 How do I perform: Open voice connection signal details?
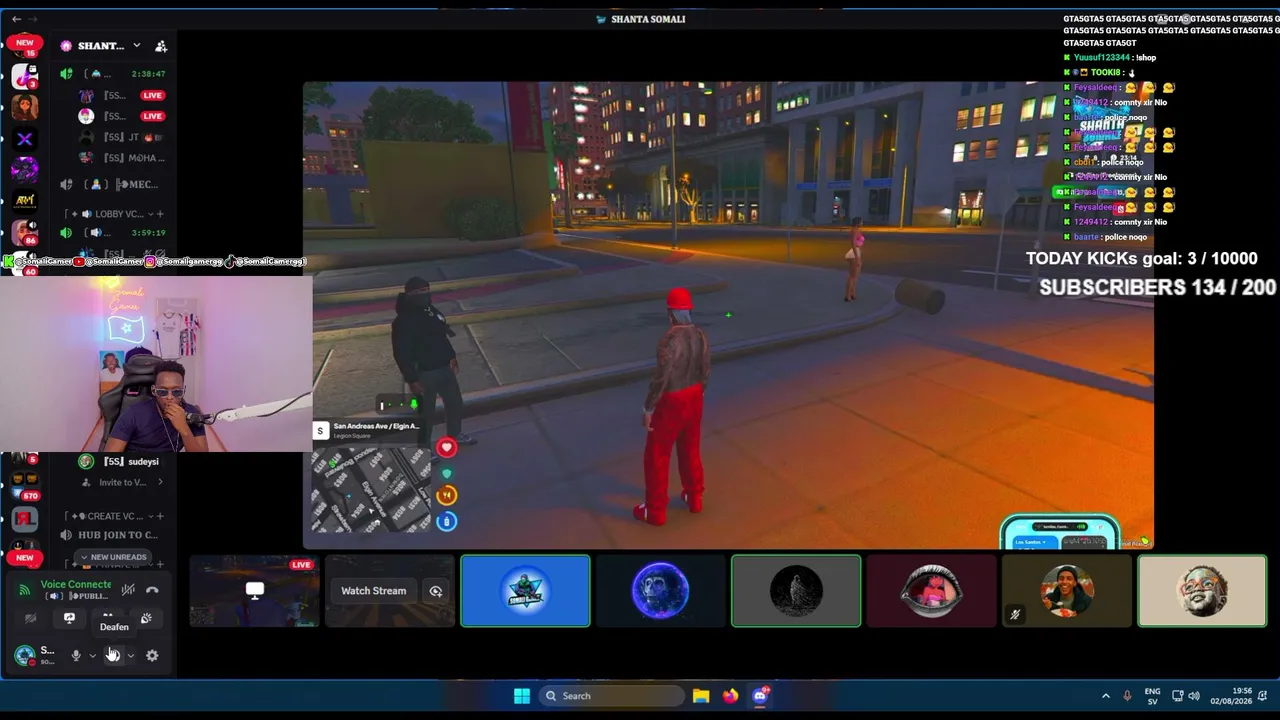(x=24, y=590)
